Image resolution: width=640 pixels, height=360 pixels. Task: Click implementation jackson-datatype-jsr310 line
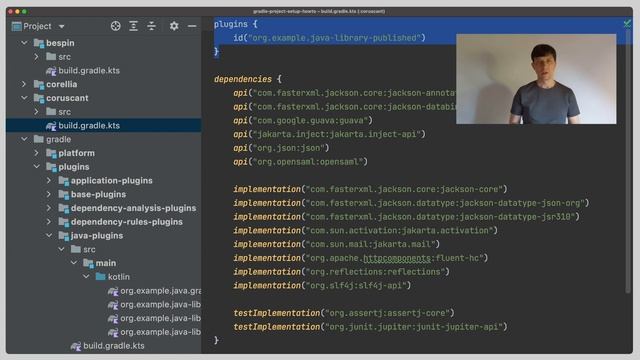coord(406,217)
